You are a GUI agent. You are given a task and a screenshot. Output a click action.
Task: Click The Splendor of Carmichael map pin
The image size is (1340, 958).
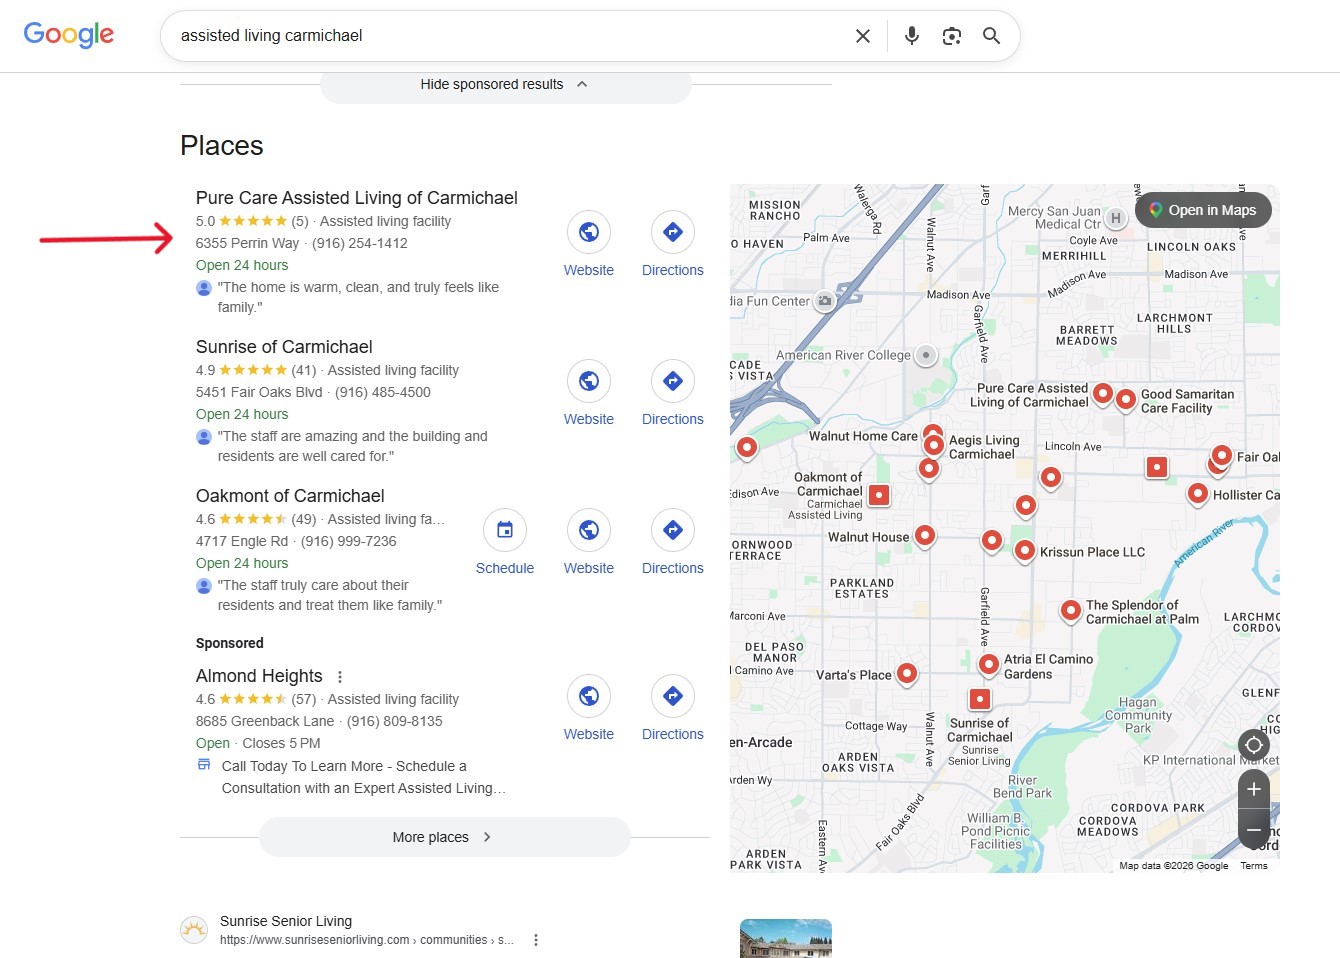click(x=1071, y=610)
